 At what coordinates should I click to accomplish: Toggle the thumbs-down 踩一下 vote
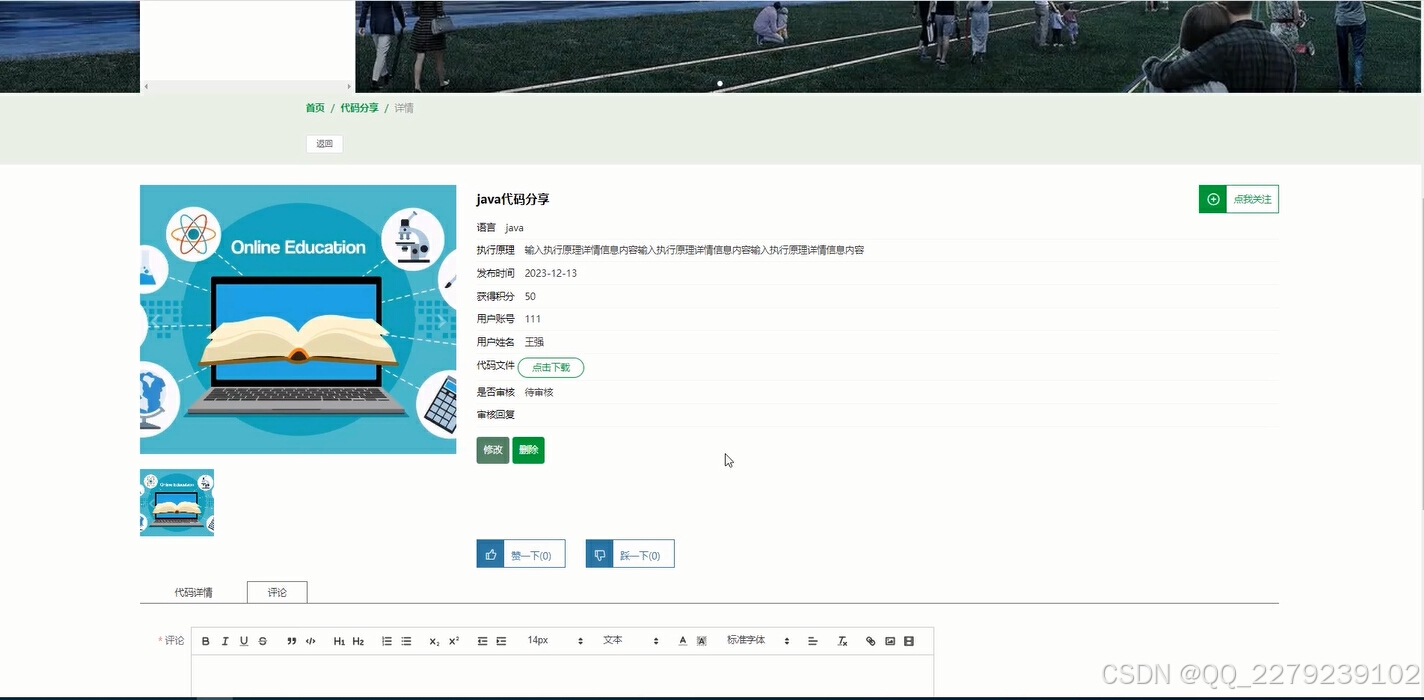point(630,553)
